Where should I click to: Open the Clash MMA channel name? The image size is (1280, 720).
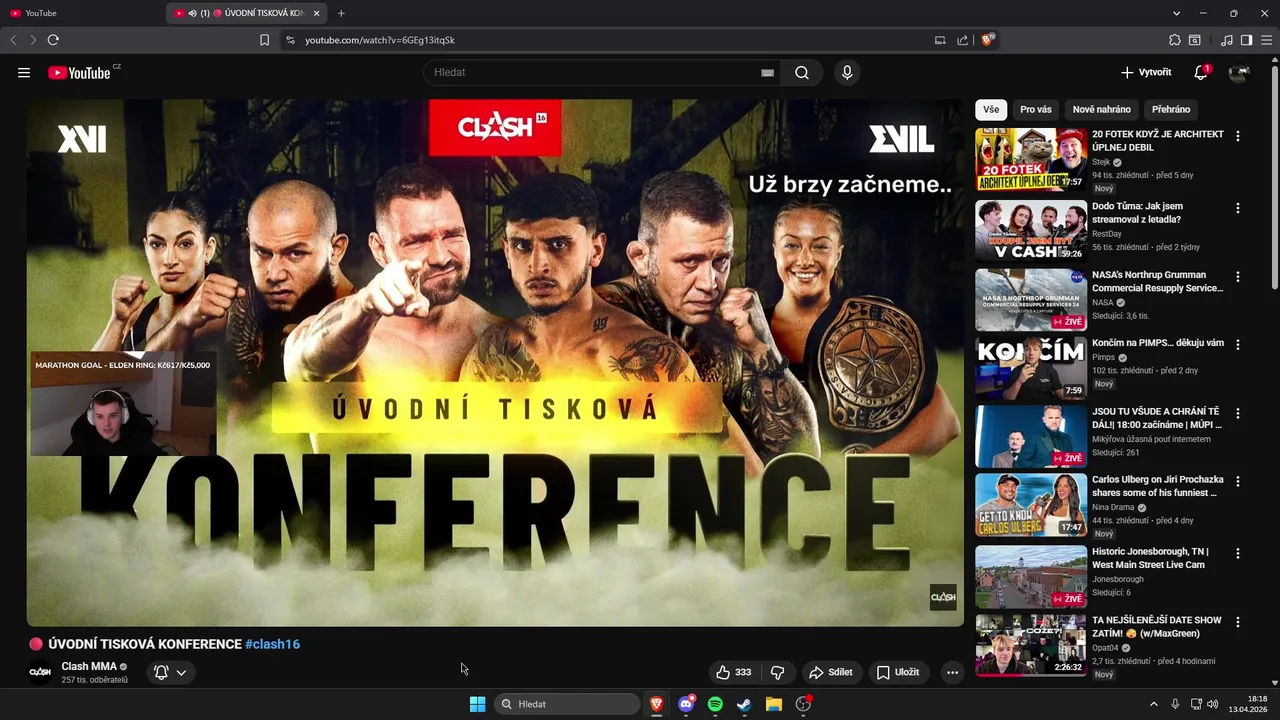click(x=89, y=666)
